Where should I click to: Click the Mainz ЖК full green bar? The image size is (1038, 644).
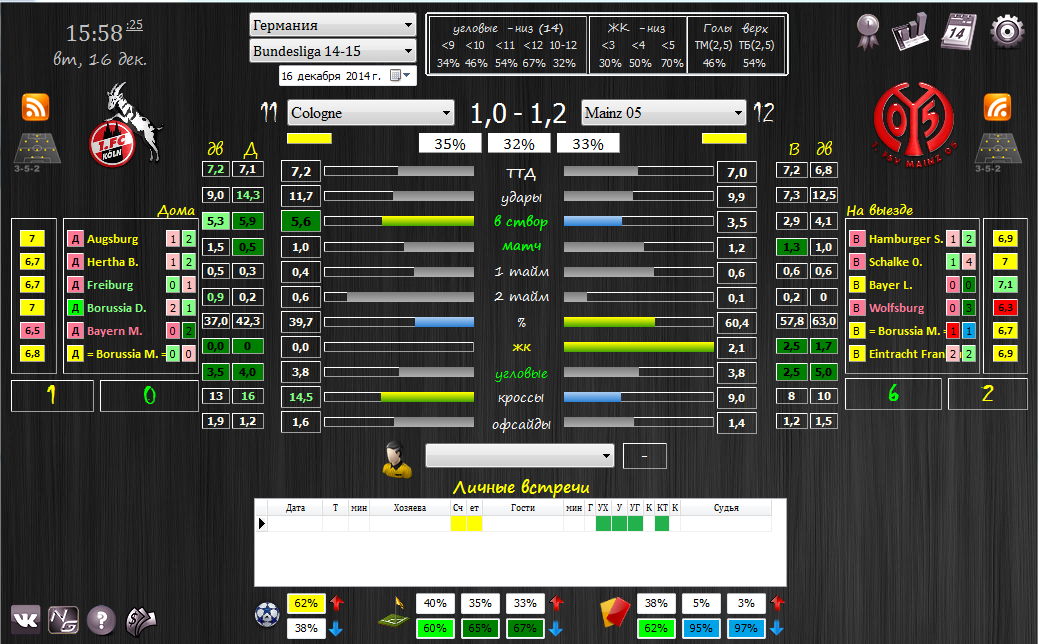(639, 347)
